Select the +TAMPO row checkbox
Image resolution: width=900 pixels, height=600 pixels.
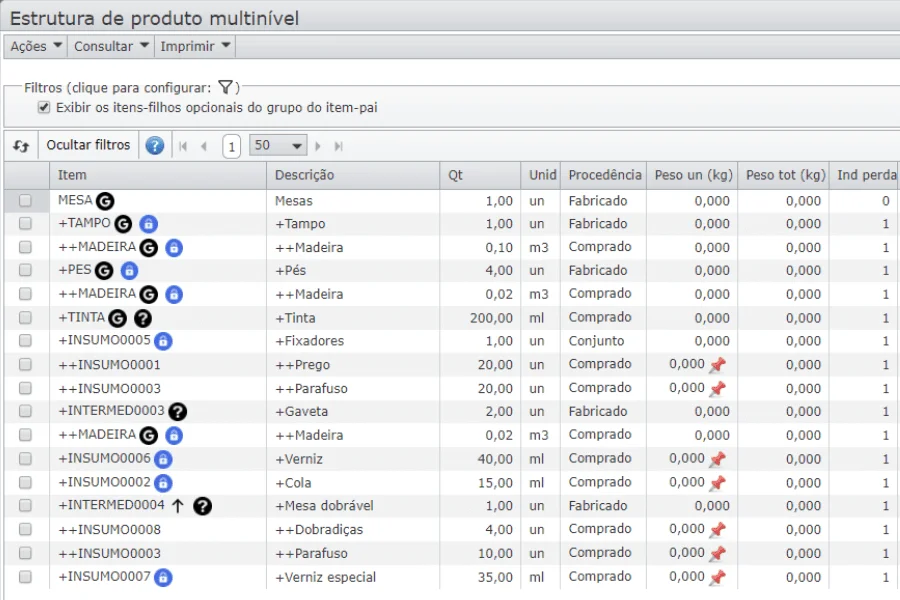25,223
